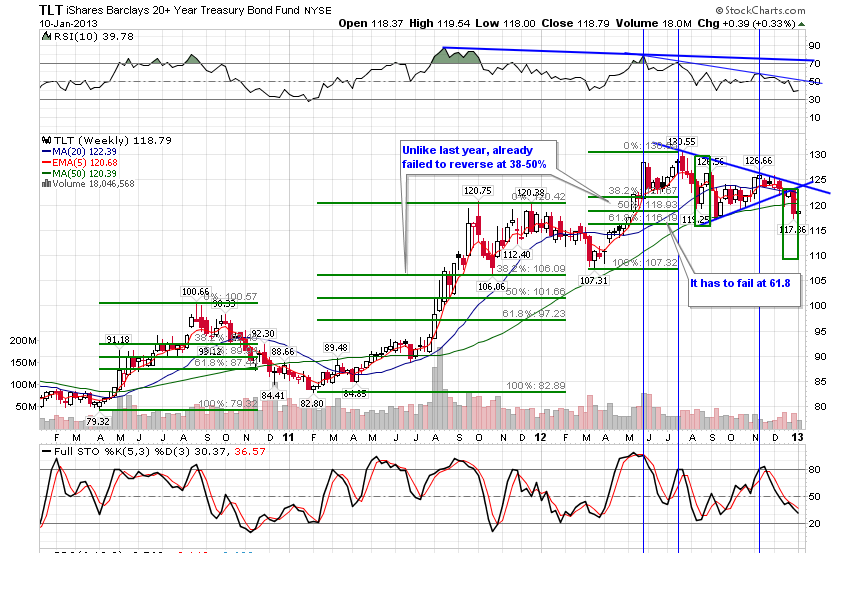Screen dimensions: 843x591
Task: Click the 130.55 peak price label
Action: [x=682, y=142]
